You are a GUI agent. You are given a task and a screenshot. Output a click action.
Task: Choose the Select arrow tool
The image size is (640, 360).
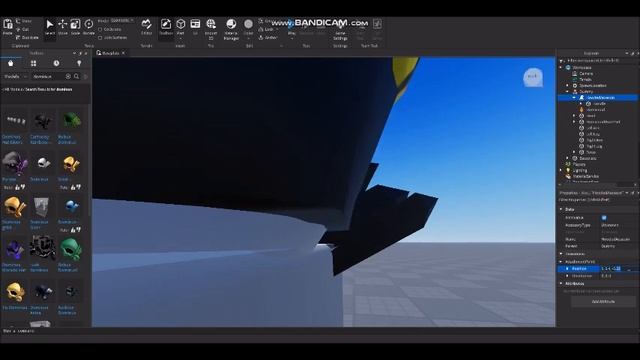50,24
